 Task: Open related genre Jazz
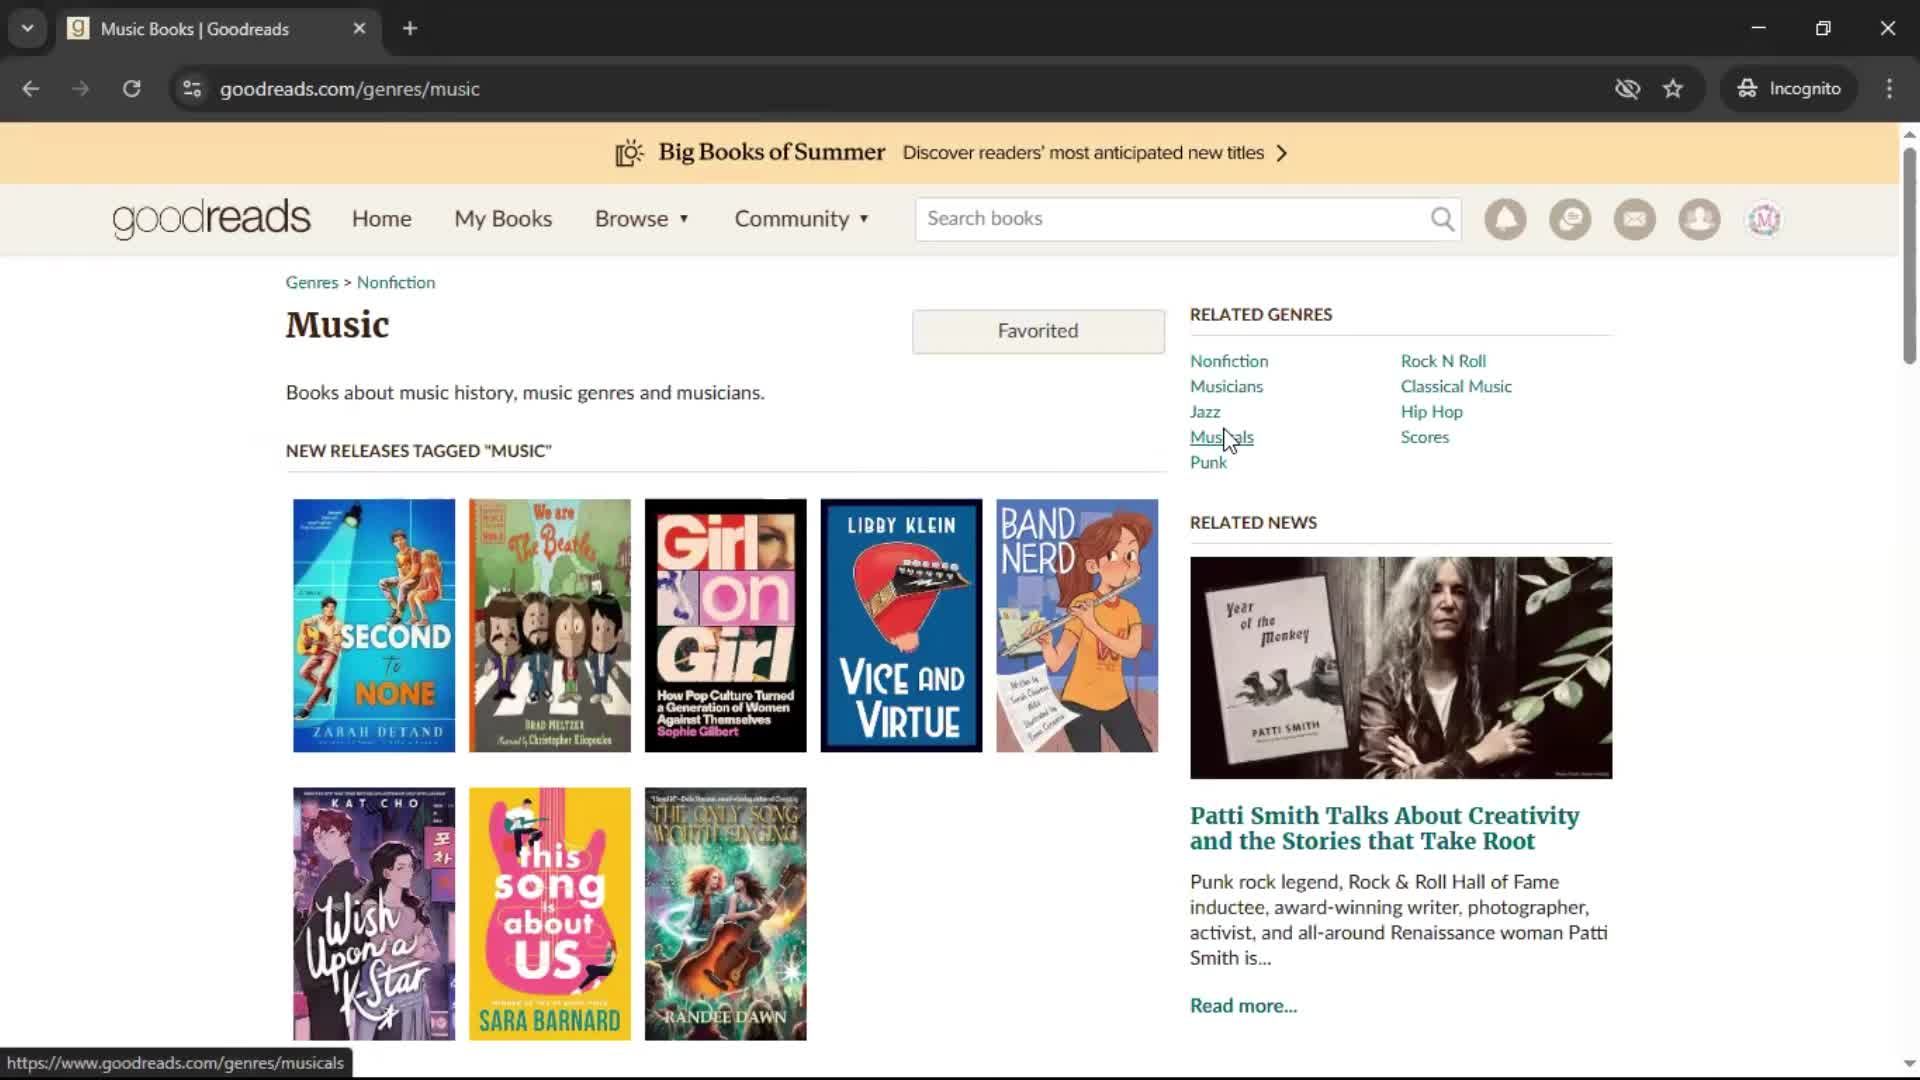tap(1205, 412)
